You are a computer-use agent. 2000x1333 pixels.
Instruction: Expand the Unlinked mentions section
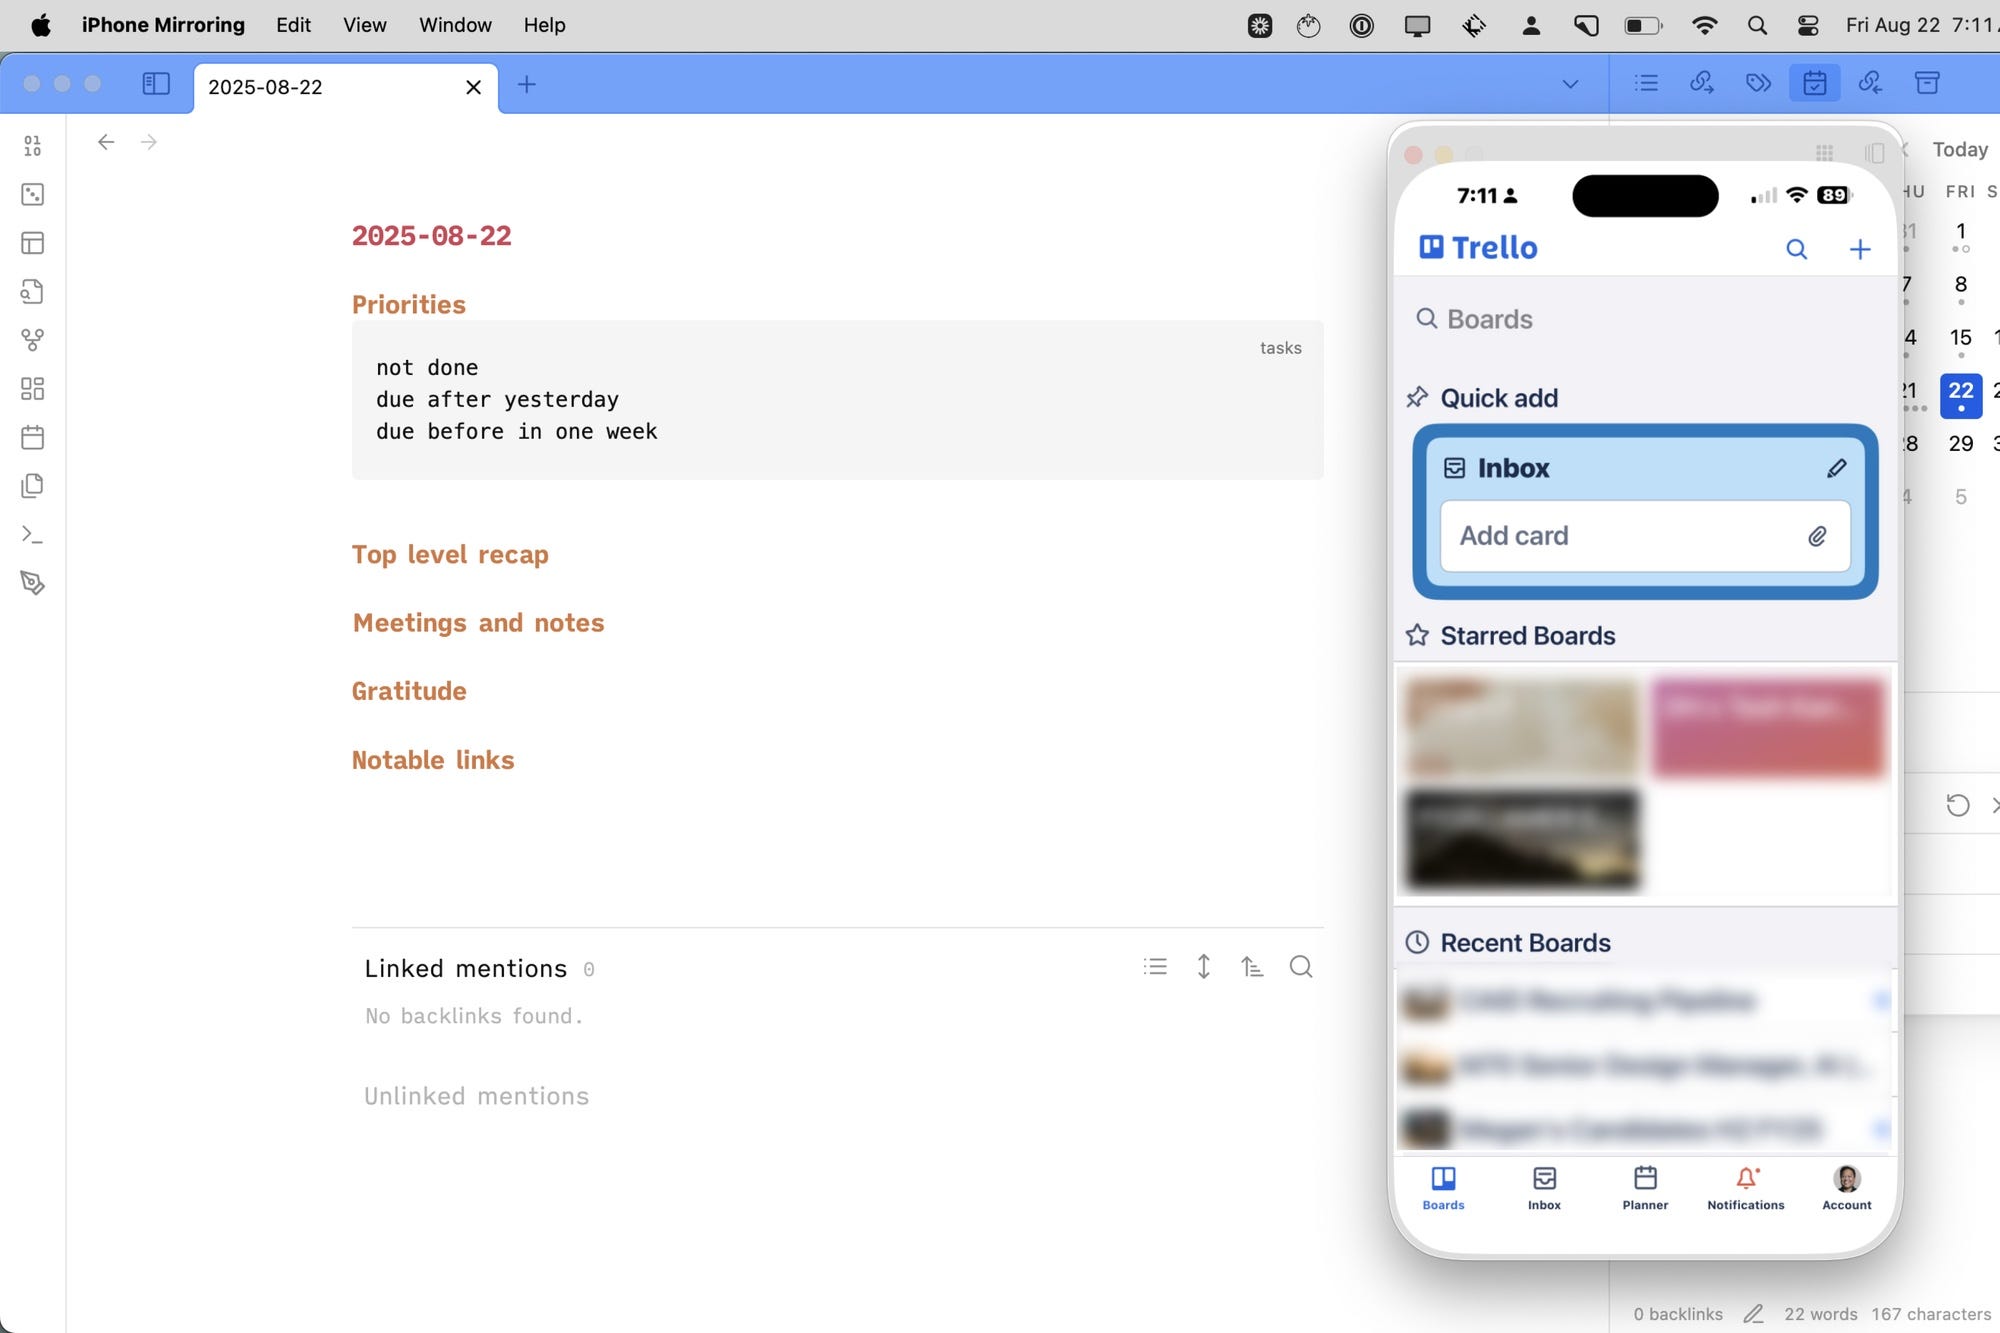(x=476, y=1096)
